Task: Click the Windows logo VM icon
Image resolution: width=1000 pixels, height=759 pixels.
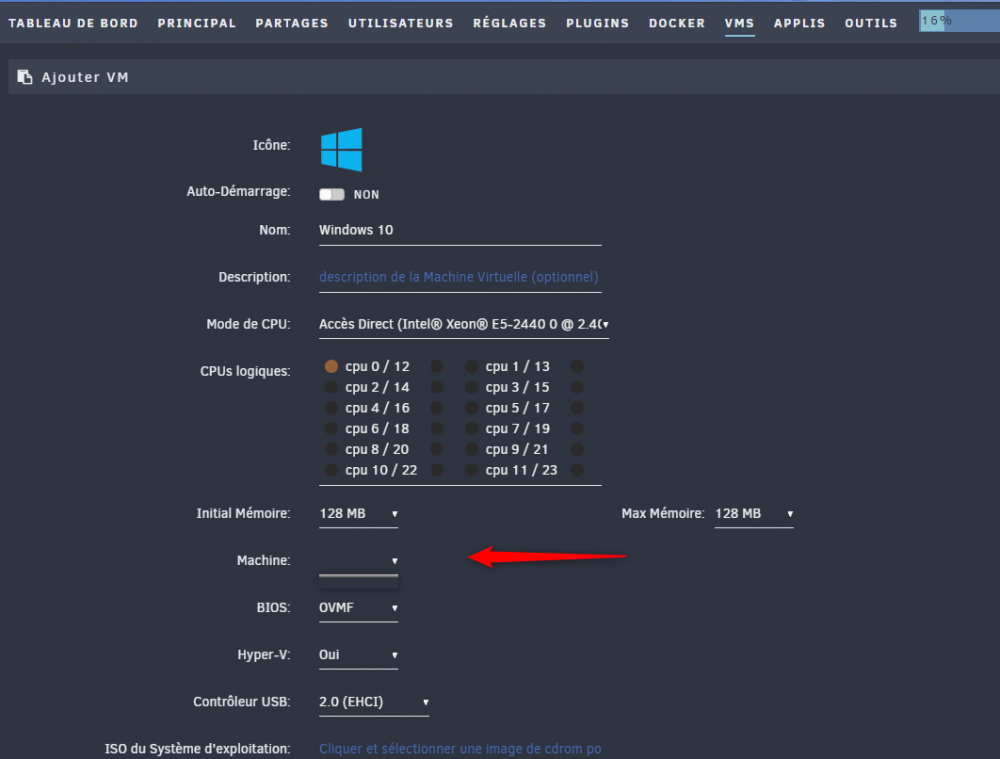Action: (x=341, y=150)
